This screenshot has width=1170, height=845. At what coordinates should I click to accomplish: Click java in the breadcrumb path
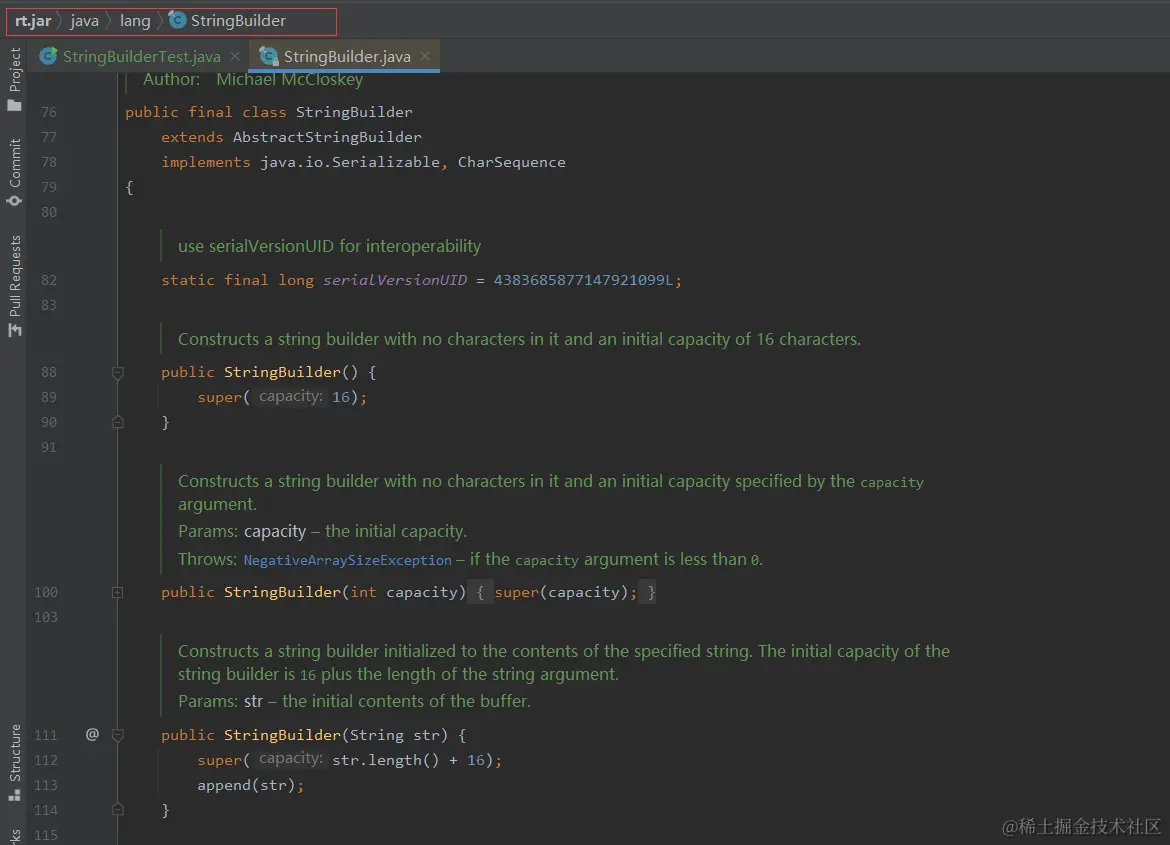(84, 21)
